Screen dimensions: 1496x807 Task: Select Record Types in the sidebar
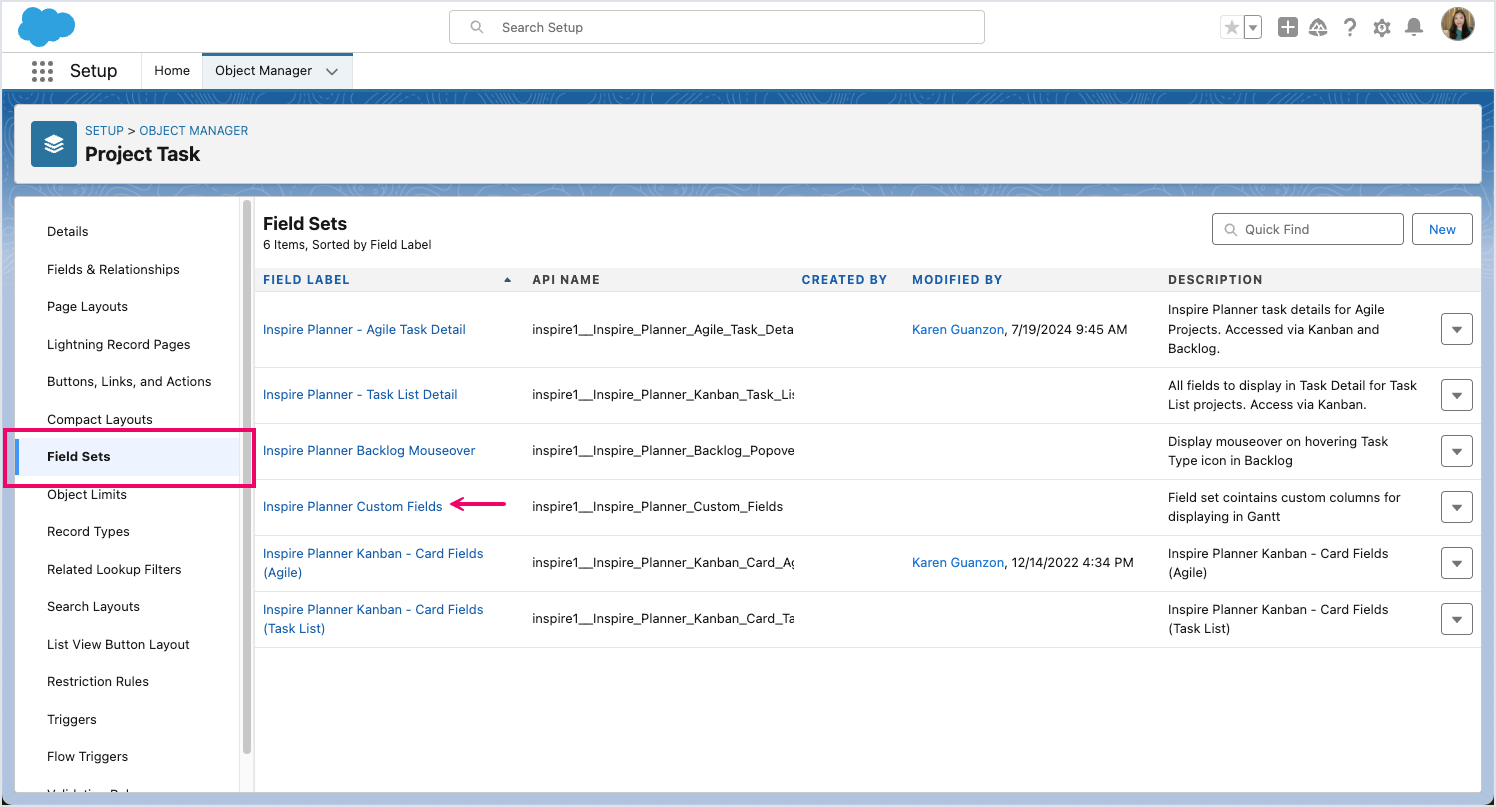pyautogui.click(x=88, y=531)
